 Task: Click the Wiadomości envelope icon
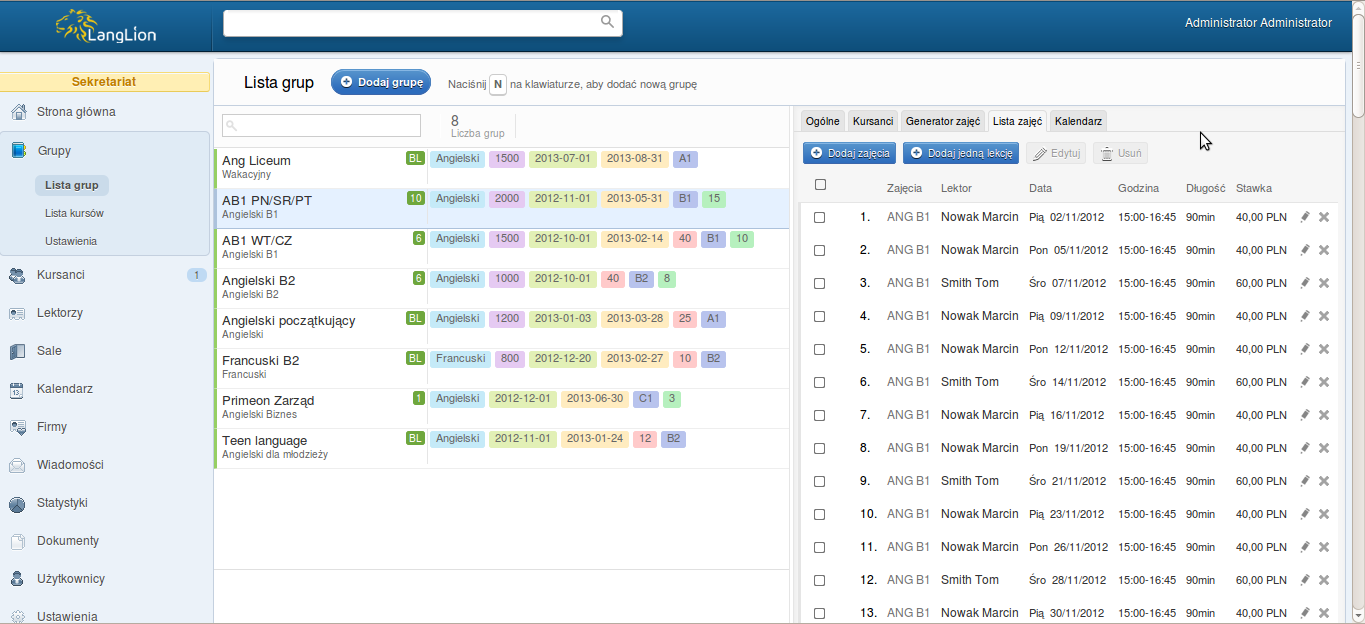[x=17, y=465]
